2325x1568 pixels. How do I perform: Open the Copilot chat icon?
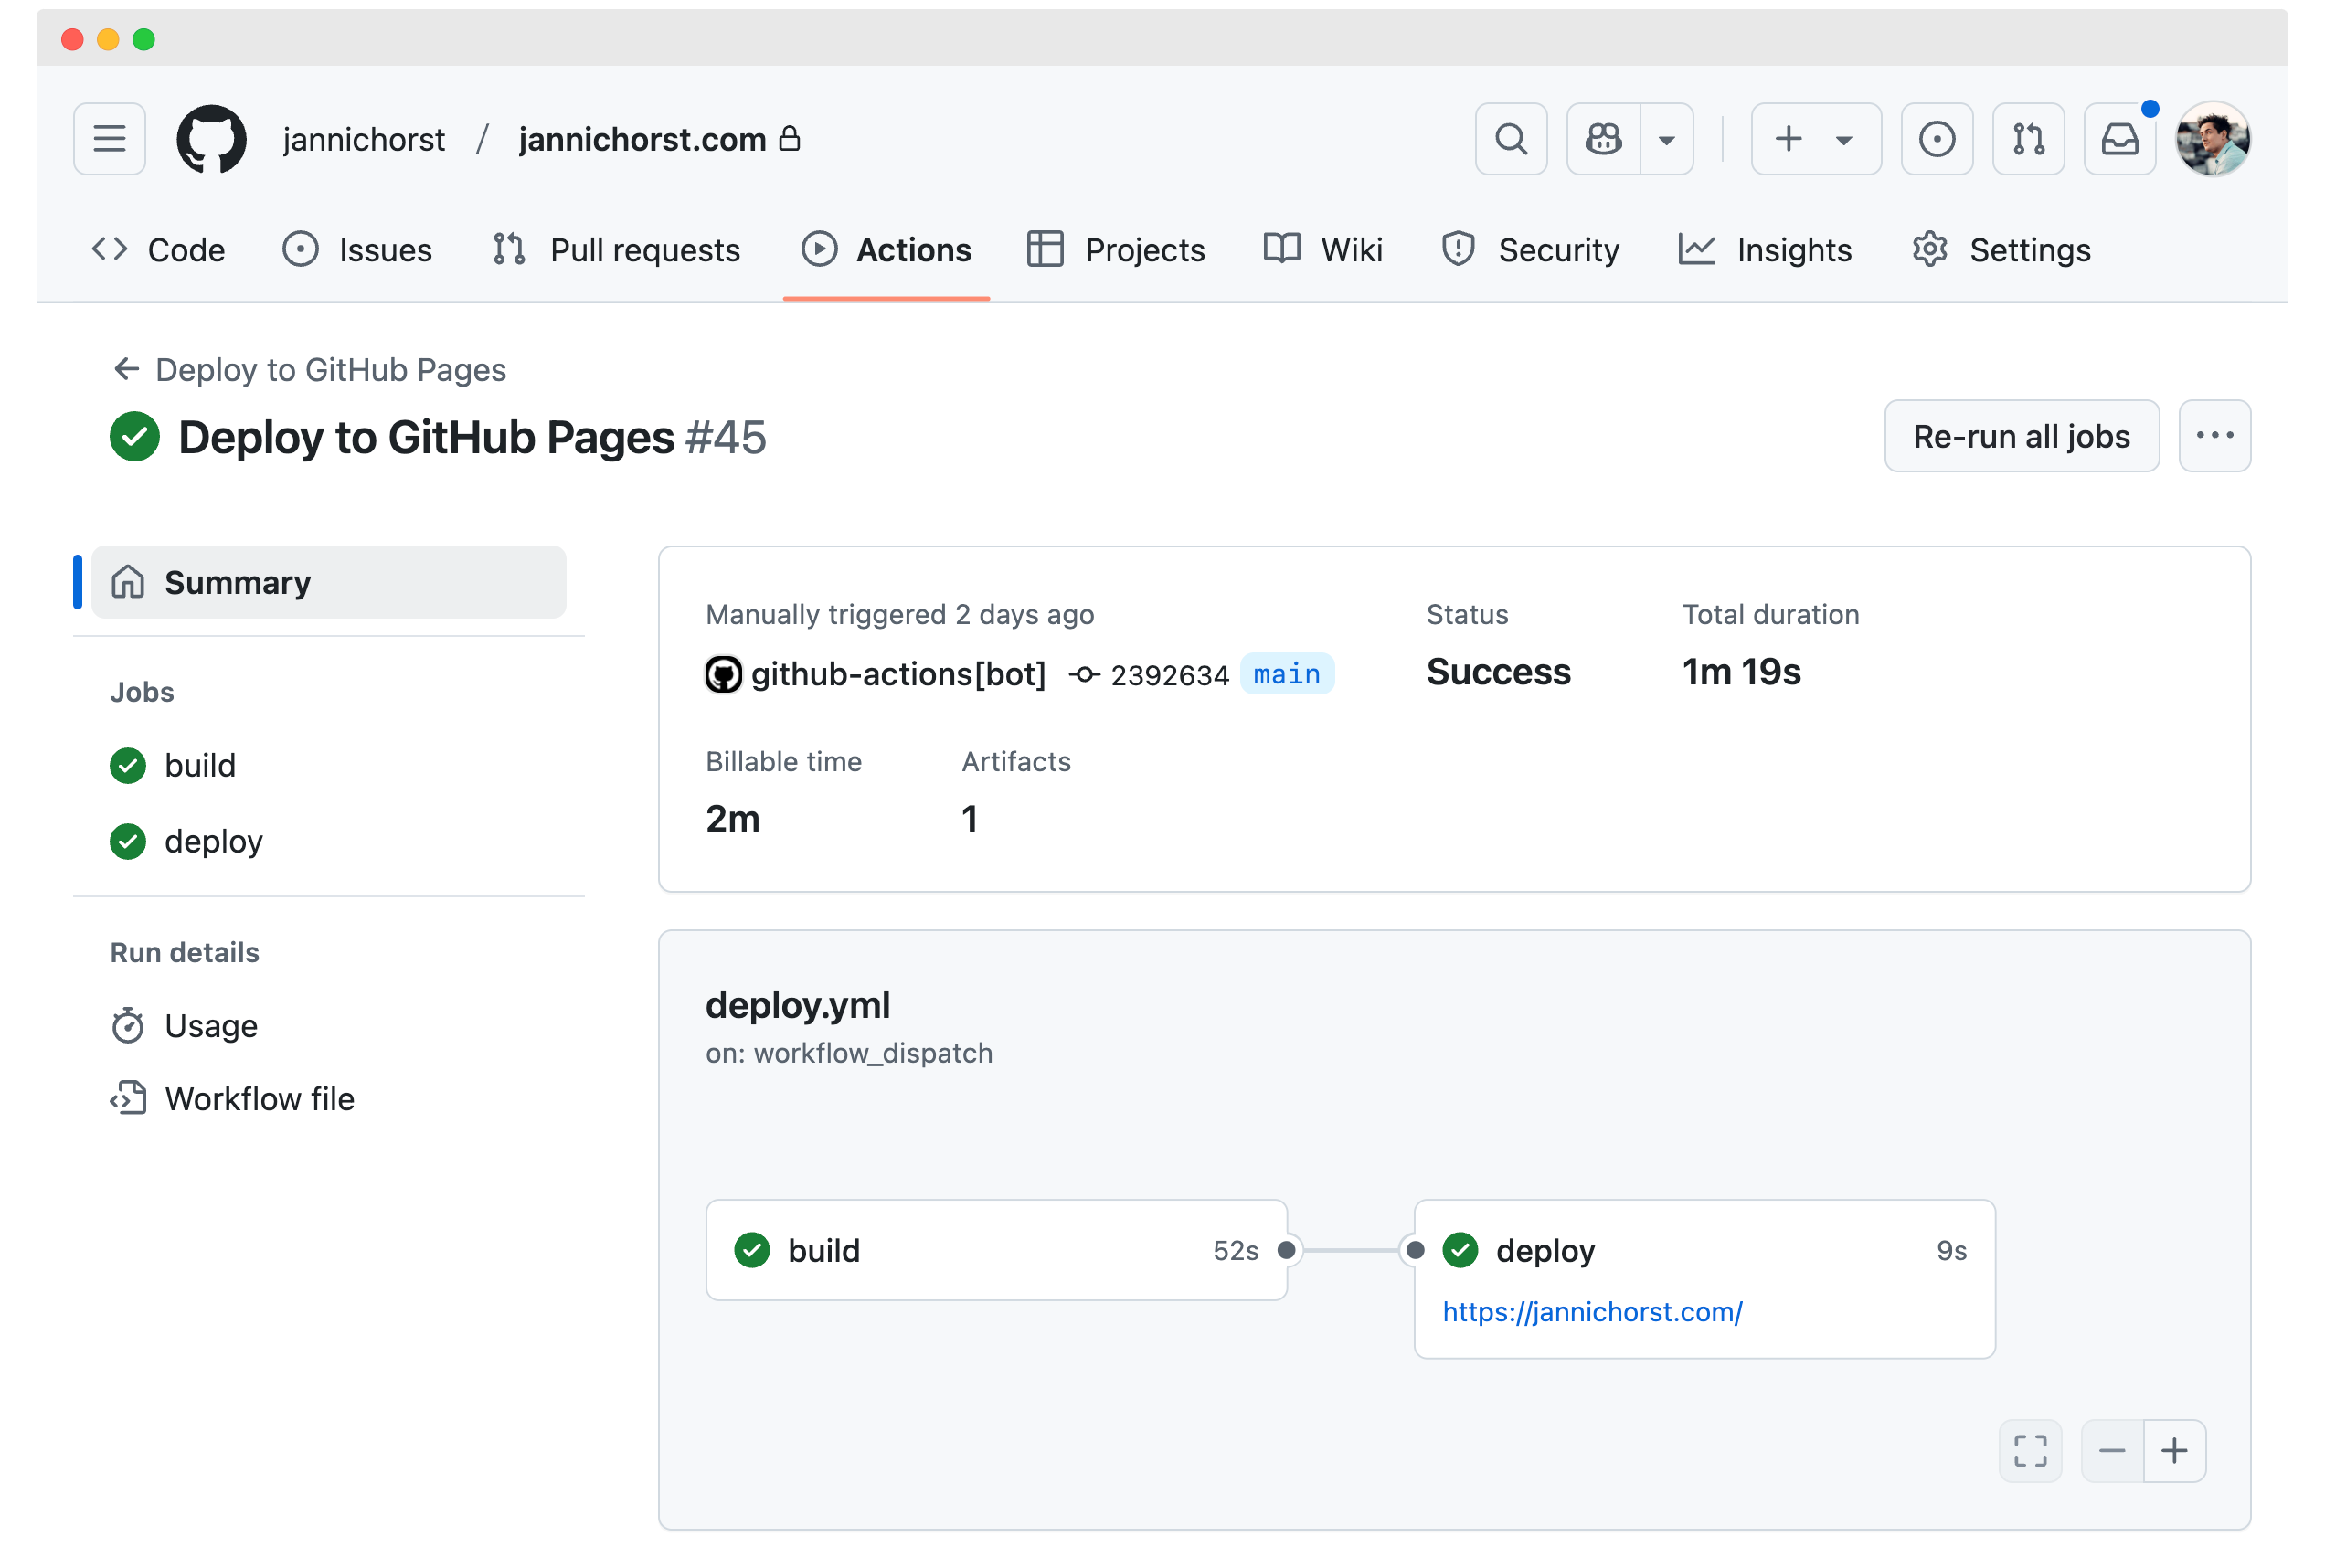point(1603,139)
